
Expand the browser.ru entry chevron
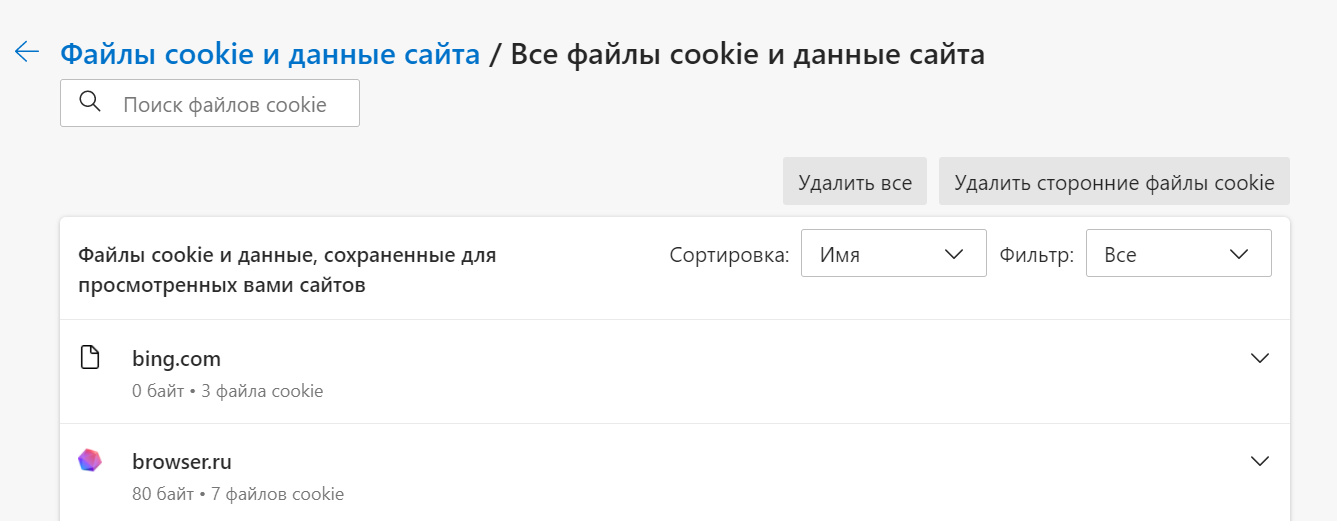[x=1260, y=461]
